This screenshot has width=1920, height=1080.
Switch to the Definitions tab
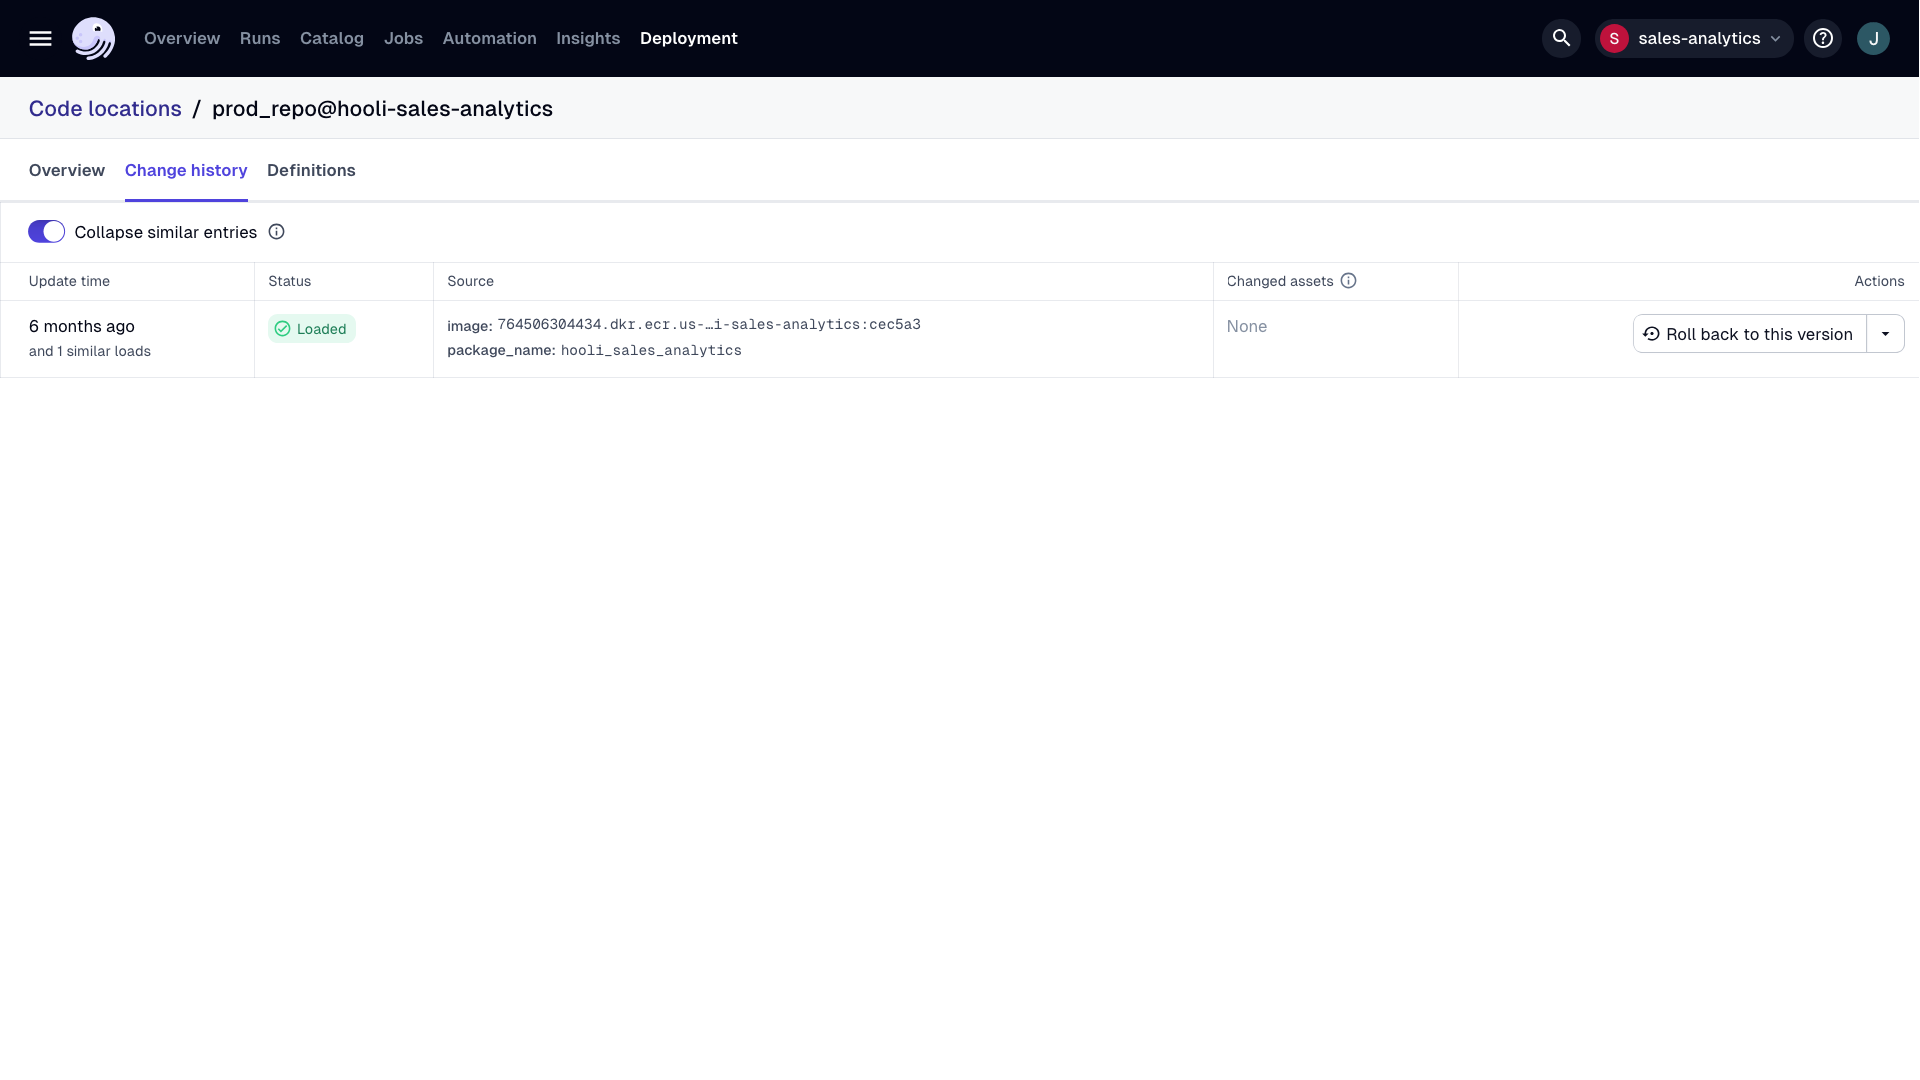311,171
